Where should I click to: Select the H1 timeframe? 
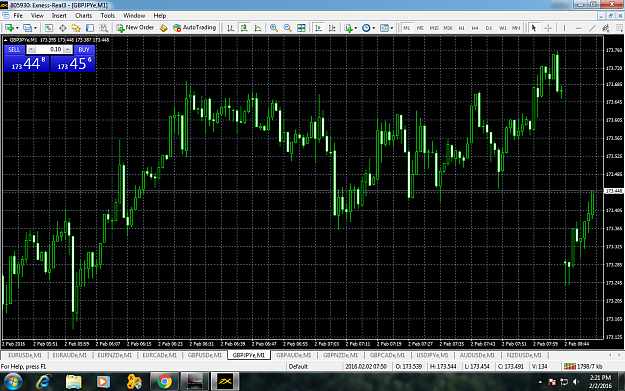(462, 28)
